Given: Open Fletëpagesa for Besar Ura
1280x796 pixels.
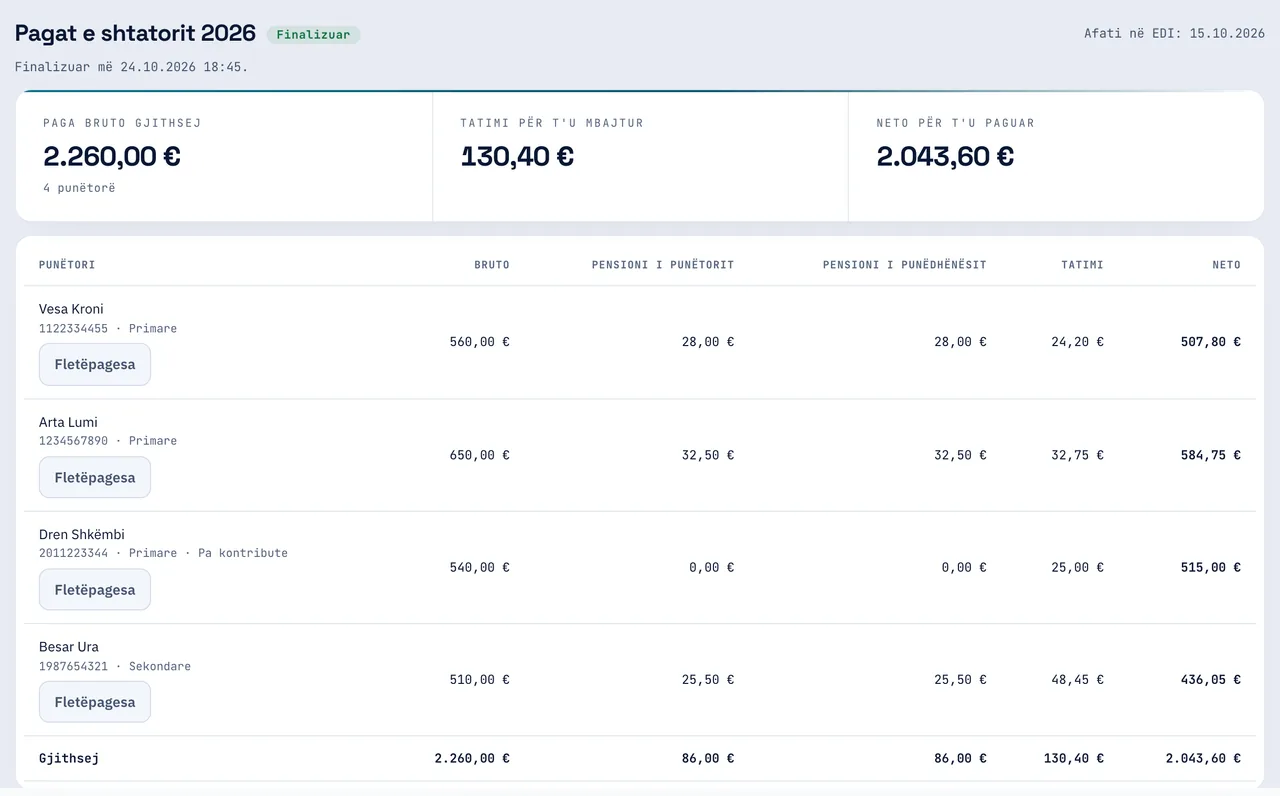Looking at the screenshot, I should tap(95, 701).
